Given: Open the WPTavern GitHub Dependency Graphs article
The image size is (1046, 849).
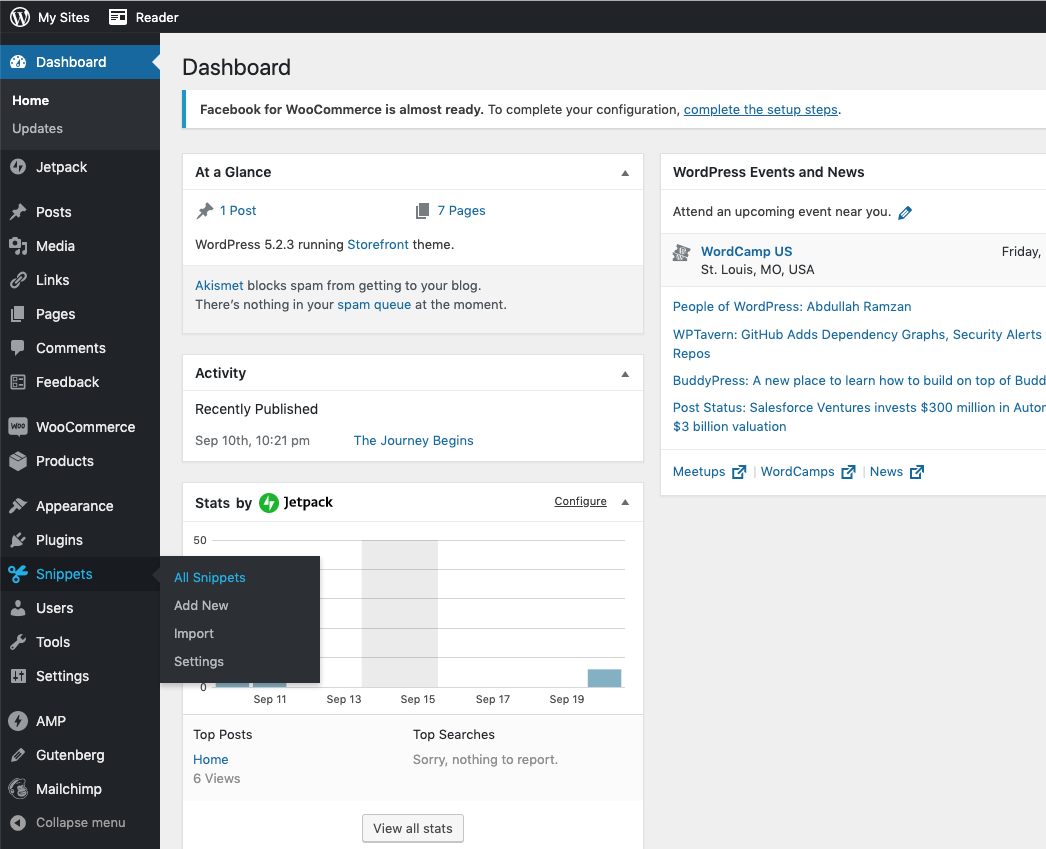Looking at the screenshot, I should [859, 344].
